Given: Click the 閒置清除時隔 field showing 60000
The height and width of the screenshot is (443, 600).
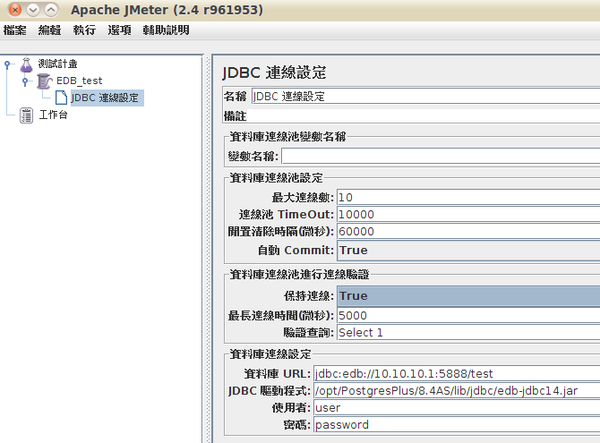Looking at the screenshot, I should pyautogui.click(x=468, y=231).
